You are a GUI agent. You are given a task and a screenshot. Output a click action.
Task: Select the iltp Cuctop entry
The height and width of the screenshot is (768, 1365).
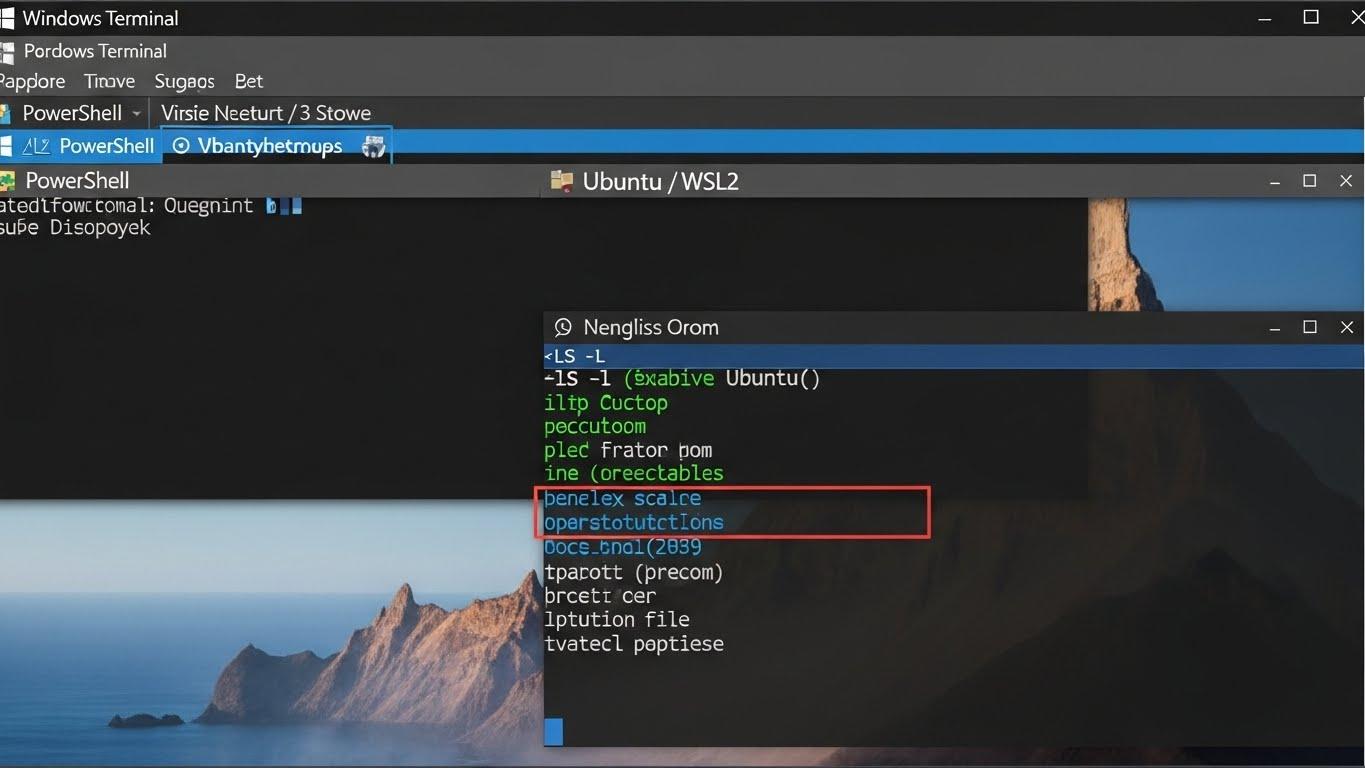pyautogui.click(x=605, y=402)
